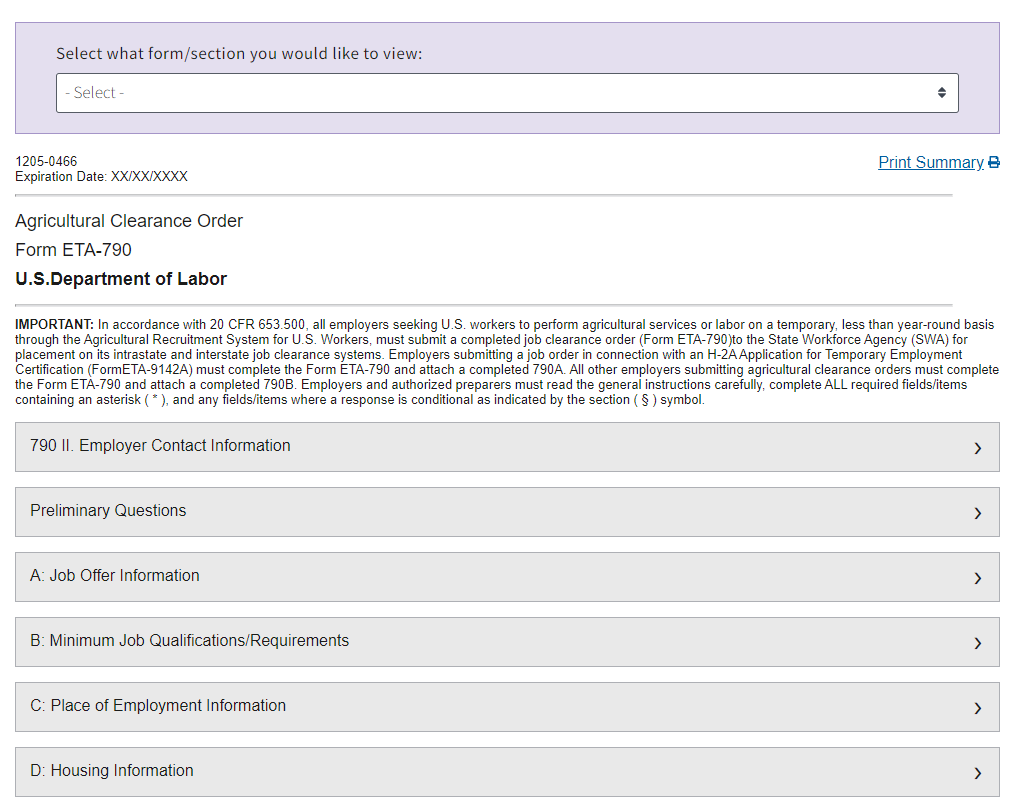Expand B: Minimum Job Qualifications/Requirements section
The width and height of the screenshot is (1015, 805).
pos(190,641)
